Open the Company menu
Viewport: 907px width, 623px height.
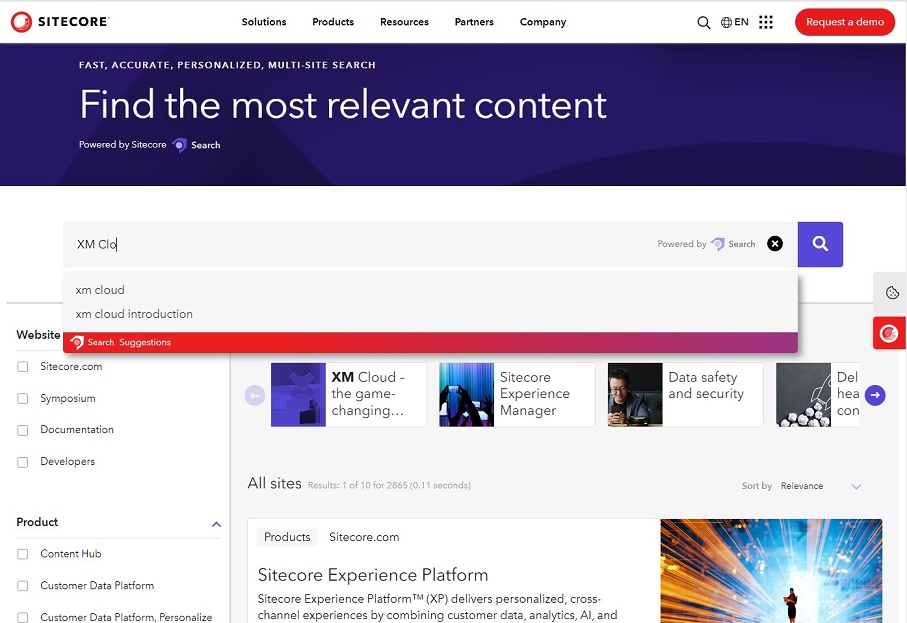click(543, 22)
